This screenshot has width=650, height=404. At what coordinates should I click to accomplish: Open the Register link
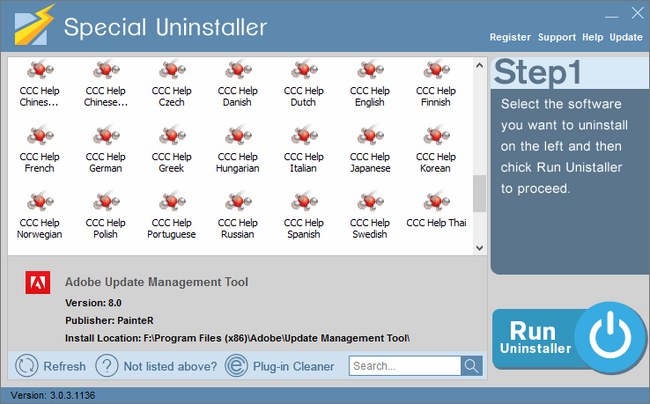click(510, 37)
